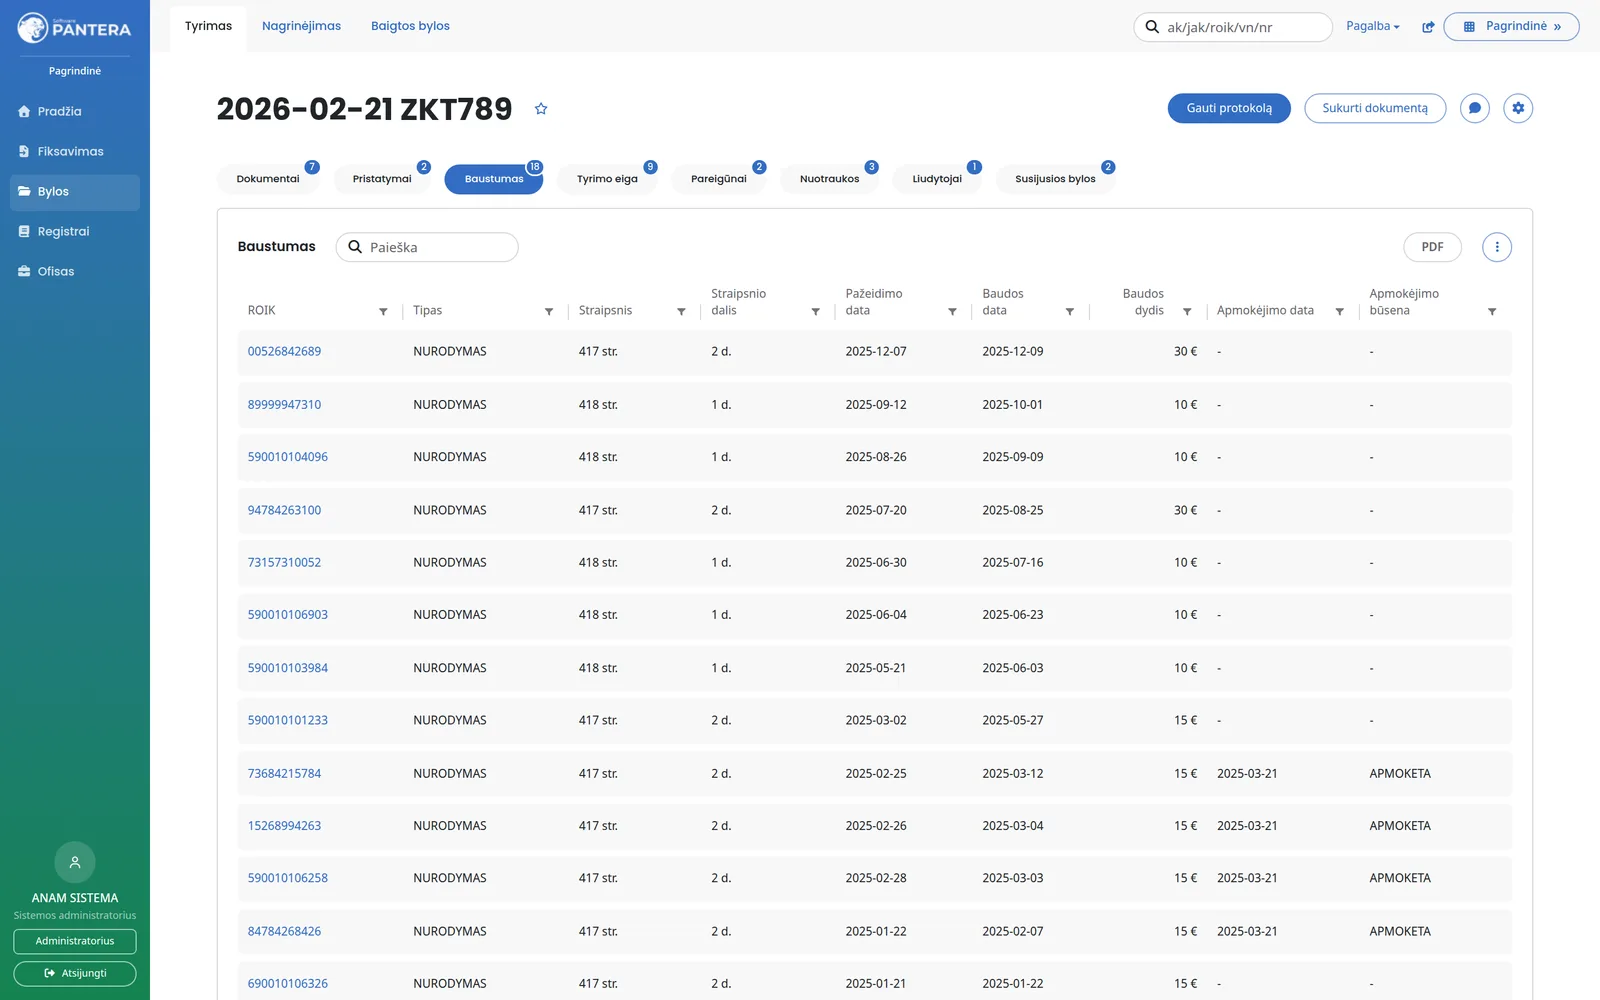Open ROIK link 590010103984
Image resolution: width=1600 pixels, height=1000 pixels.
288,668
